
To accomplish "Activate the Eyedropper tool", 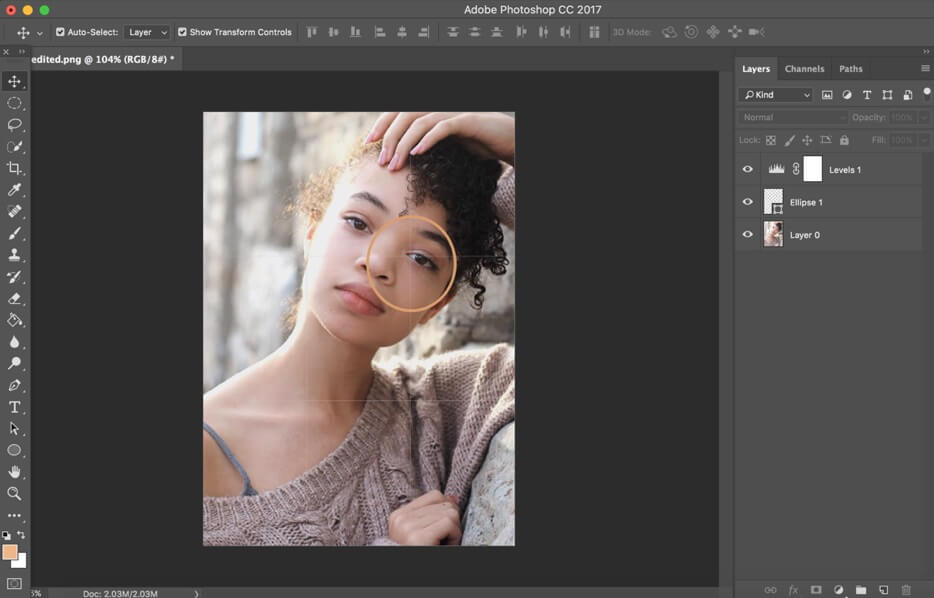I will tap(15, 190).
